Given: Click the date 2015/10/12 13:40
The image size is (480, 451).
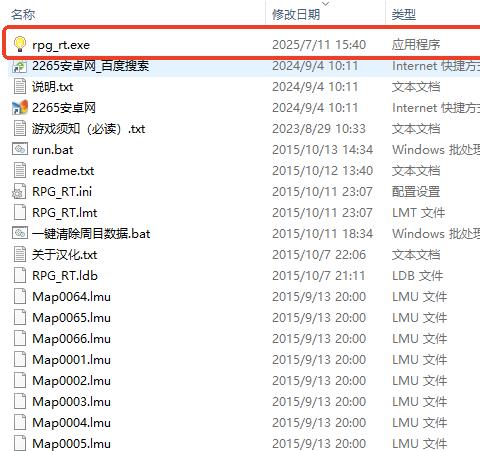Looking at the screenshot, I should (322, 171).
